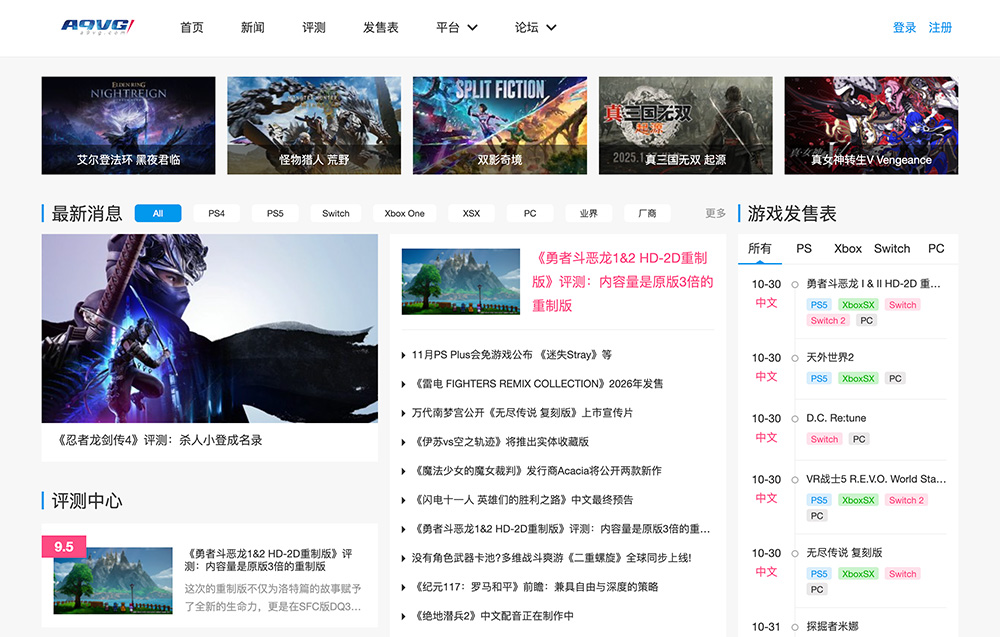This screenshot has height=637, width=1000.
Task: Open the 11月PS Plus会免游戏 news headline
Action: [512, 355]
